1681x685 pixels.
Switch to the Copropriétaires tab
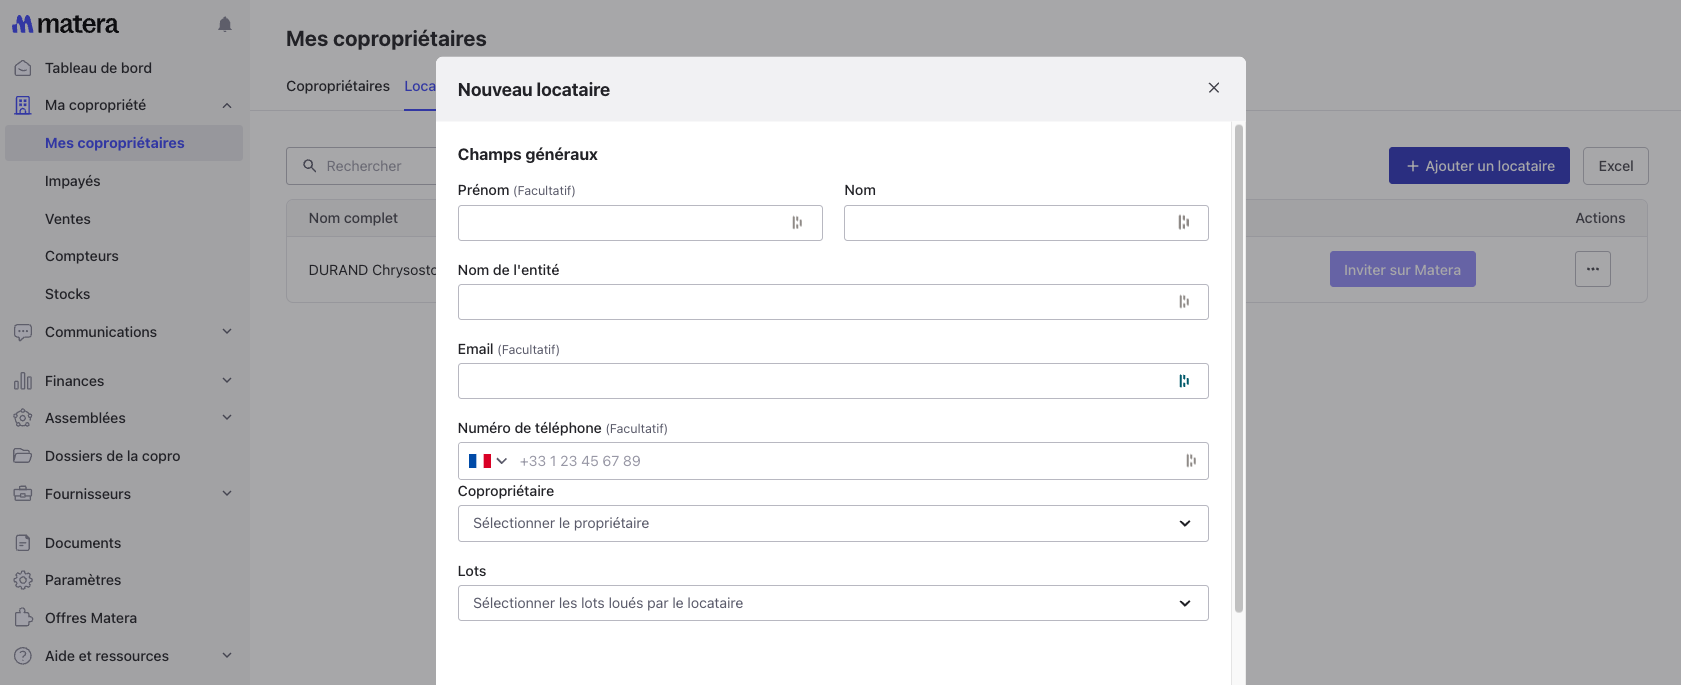(x=338, y=86)
